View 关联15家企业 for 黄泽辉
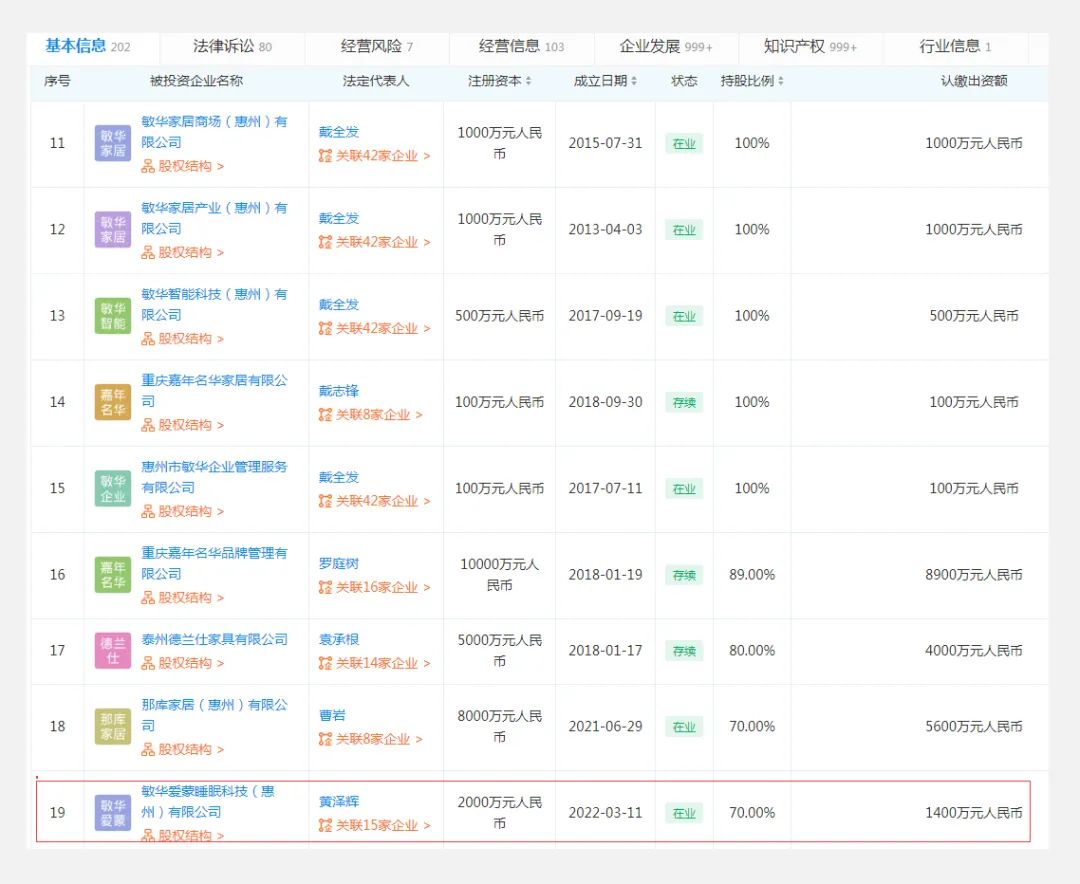Image resolution: width=1080 pixels, height=884 pixels. pos(375,825)
